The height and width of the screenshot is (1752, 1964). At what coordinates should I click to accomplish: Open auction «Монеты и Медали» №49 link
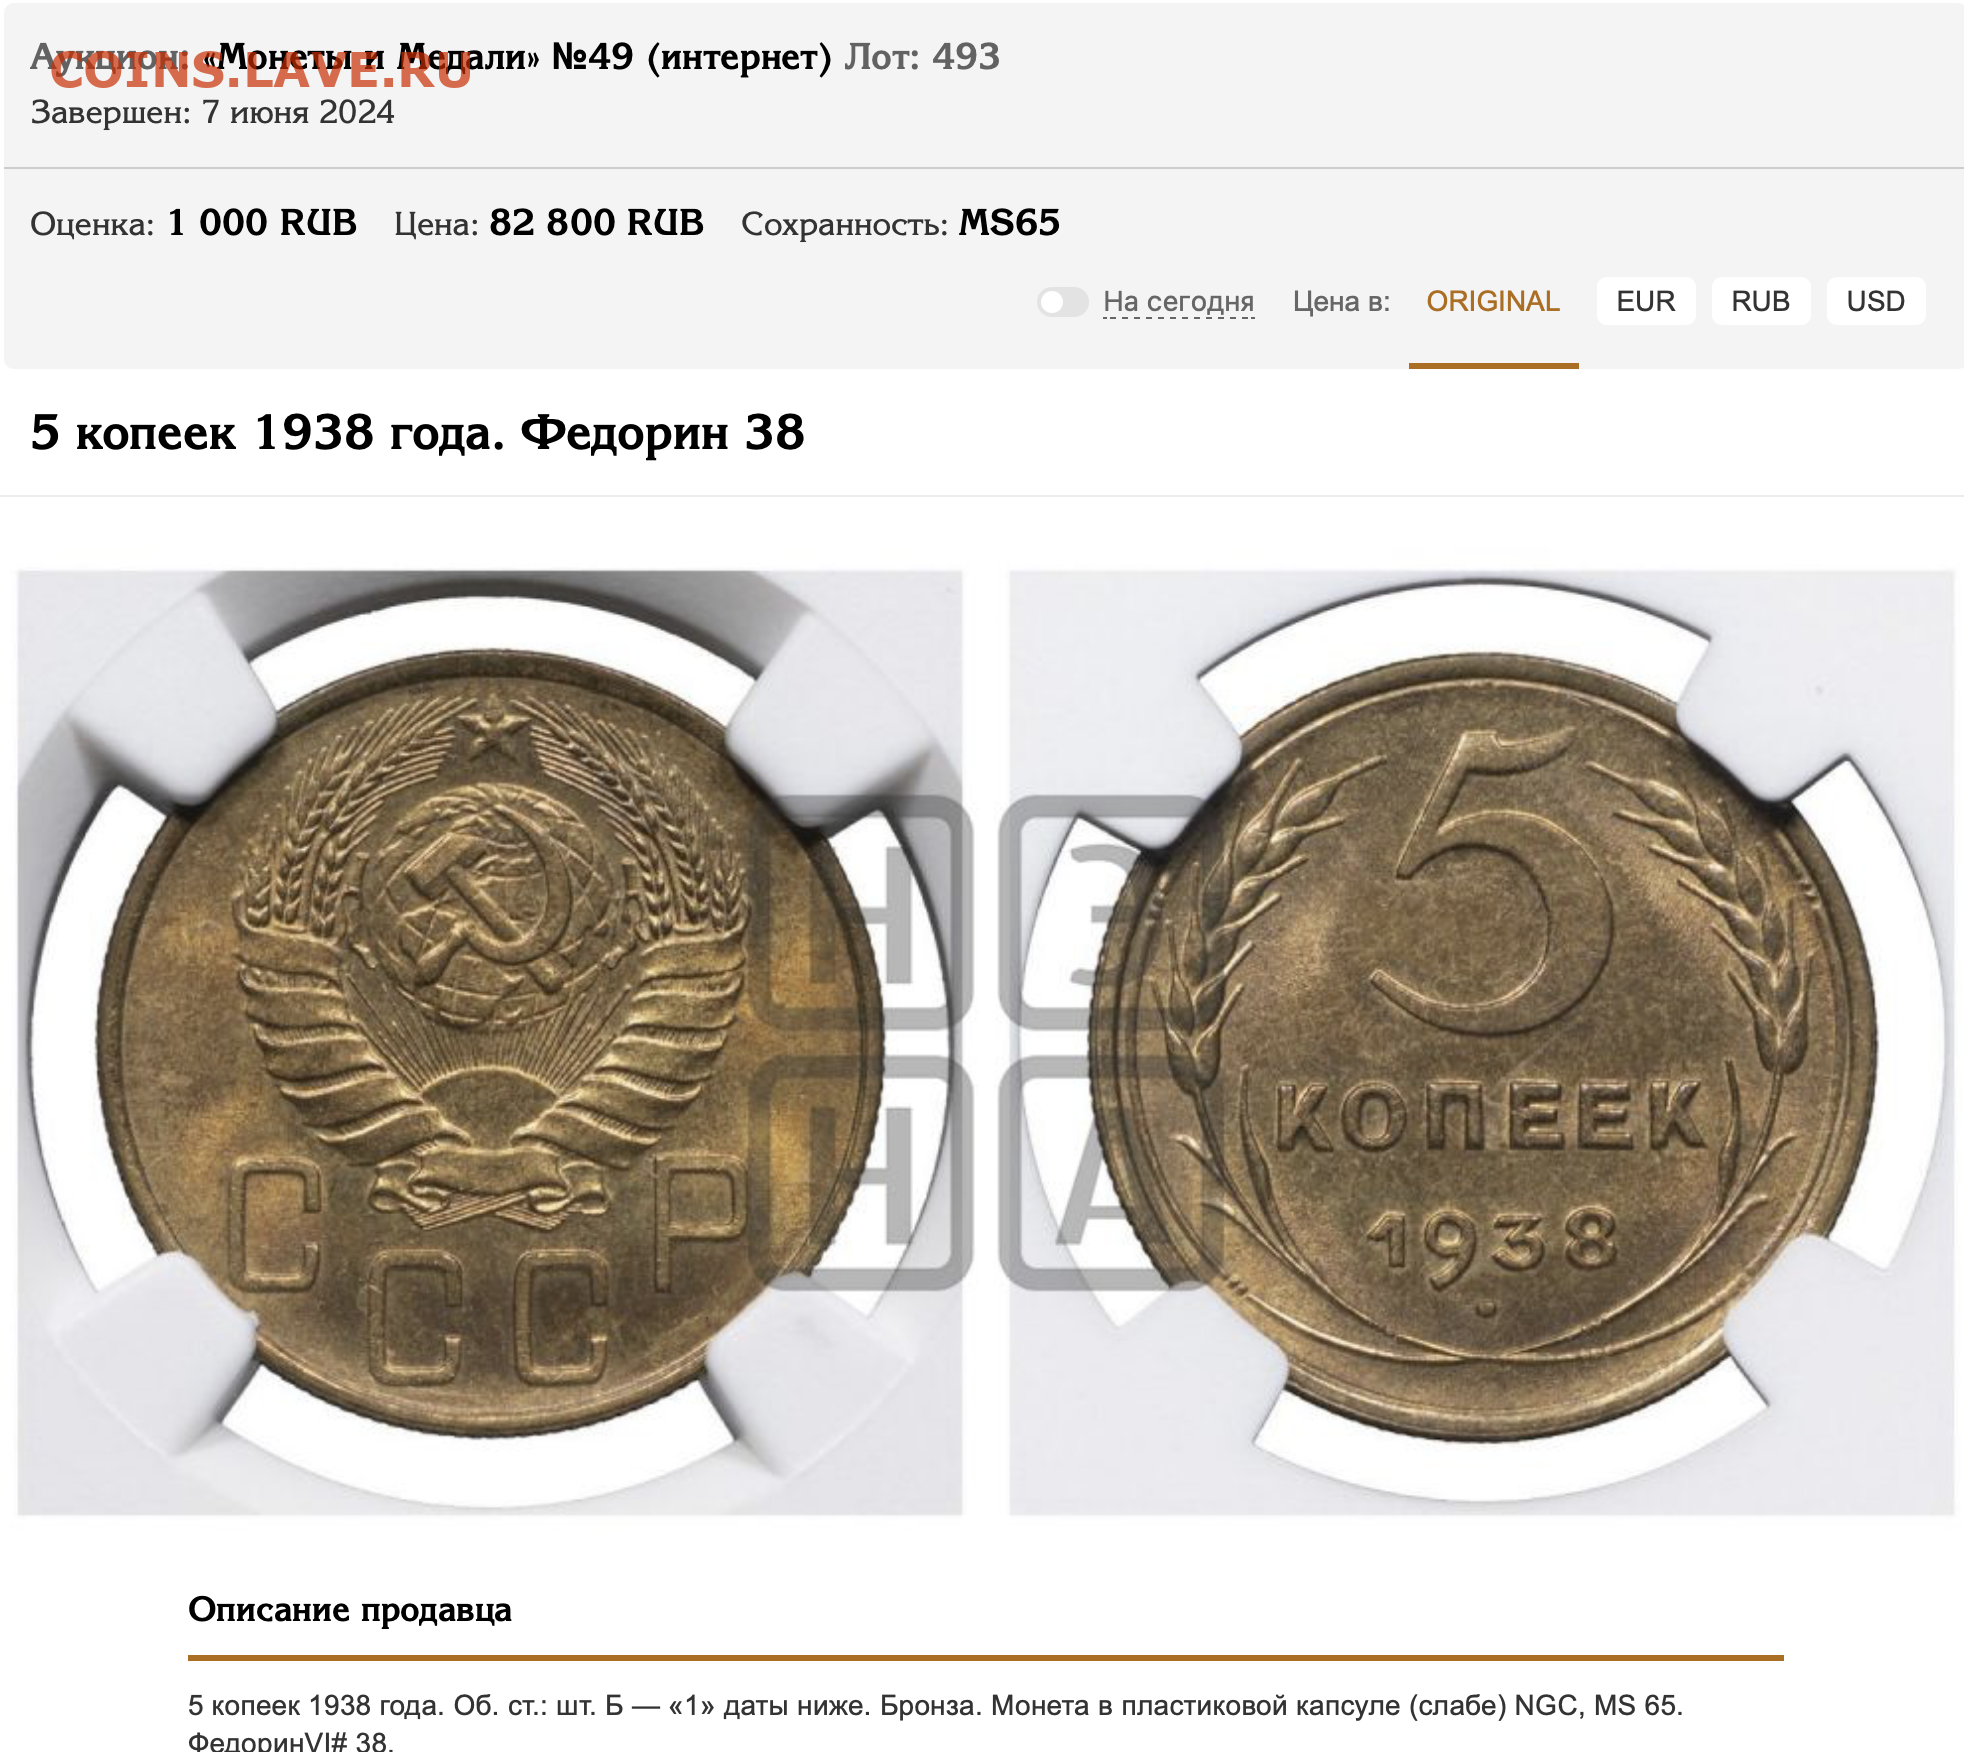(x=516, y=57)
